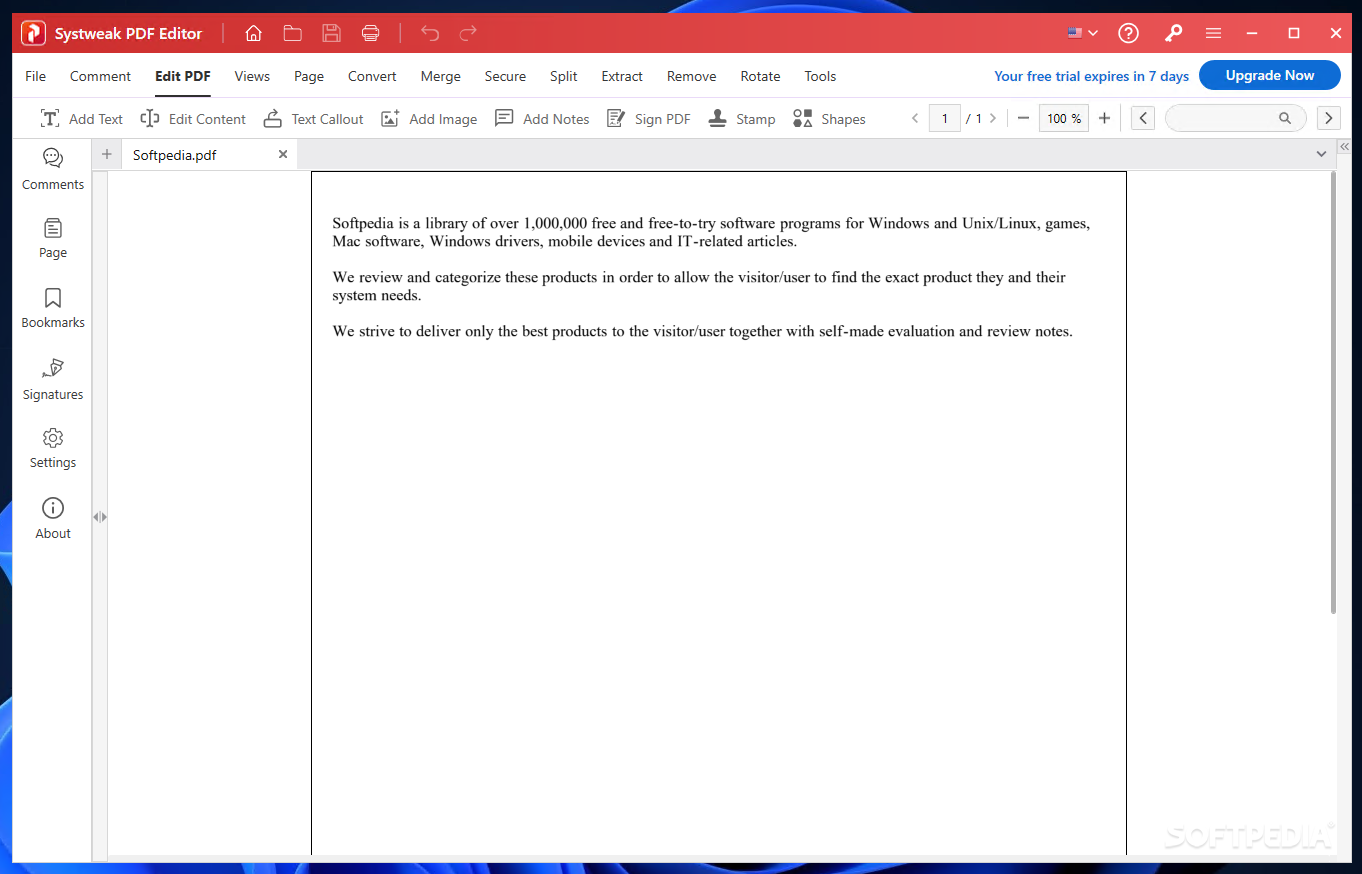Open the Settings sidebar item
1362x874 pixels.
53,448
